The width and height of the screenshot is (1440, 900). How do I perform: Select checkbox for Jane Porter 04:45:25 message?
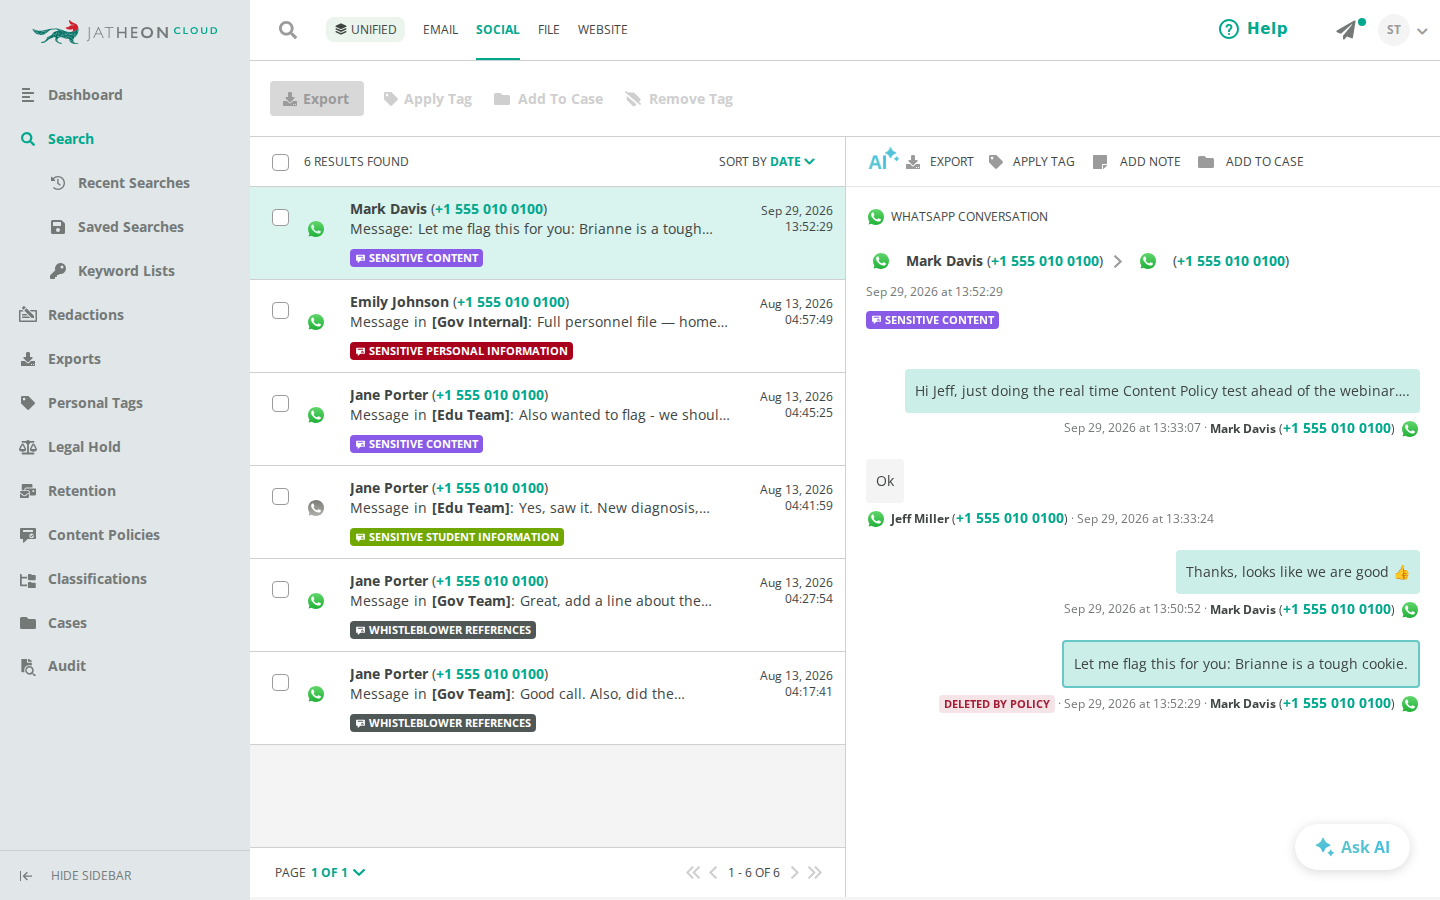click(x=281, y=404)
